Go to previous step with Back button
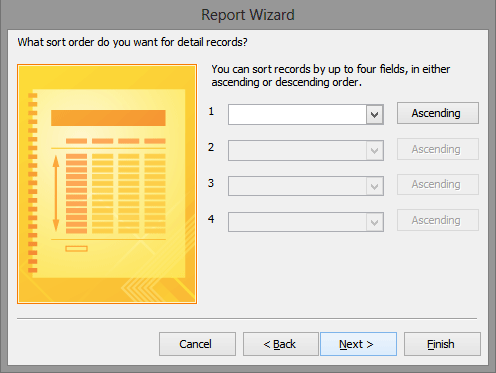 [x=280, y=344]
